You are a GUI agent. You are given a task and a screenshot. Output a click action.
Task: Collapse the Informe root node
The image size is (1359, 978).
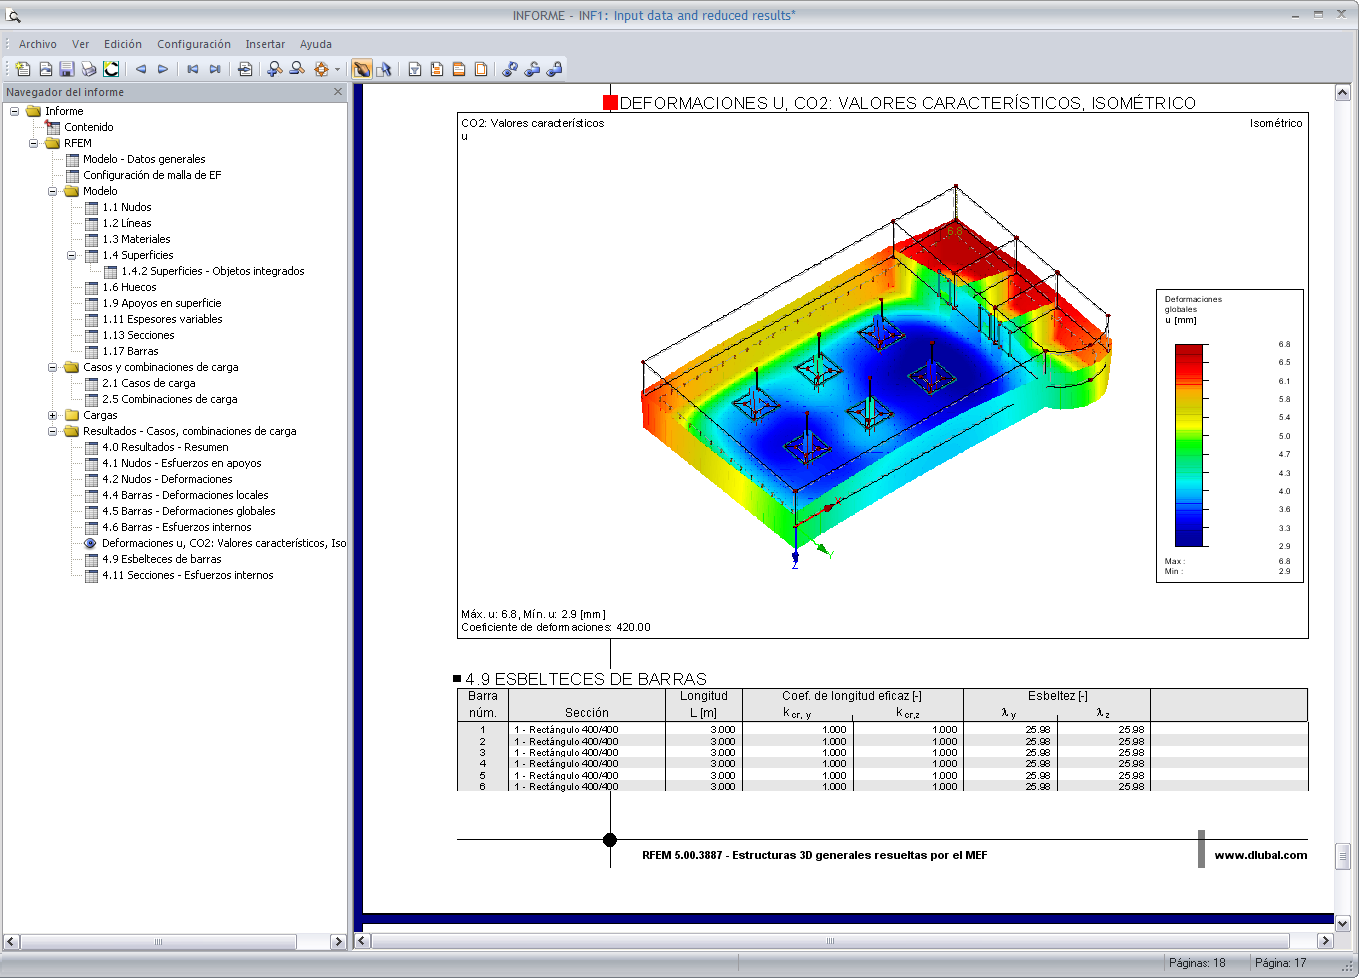coord(15,111)
